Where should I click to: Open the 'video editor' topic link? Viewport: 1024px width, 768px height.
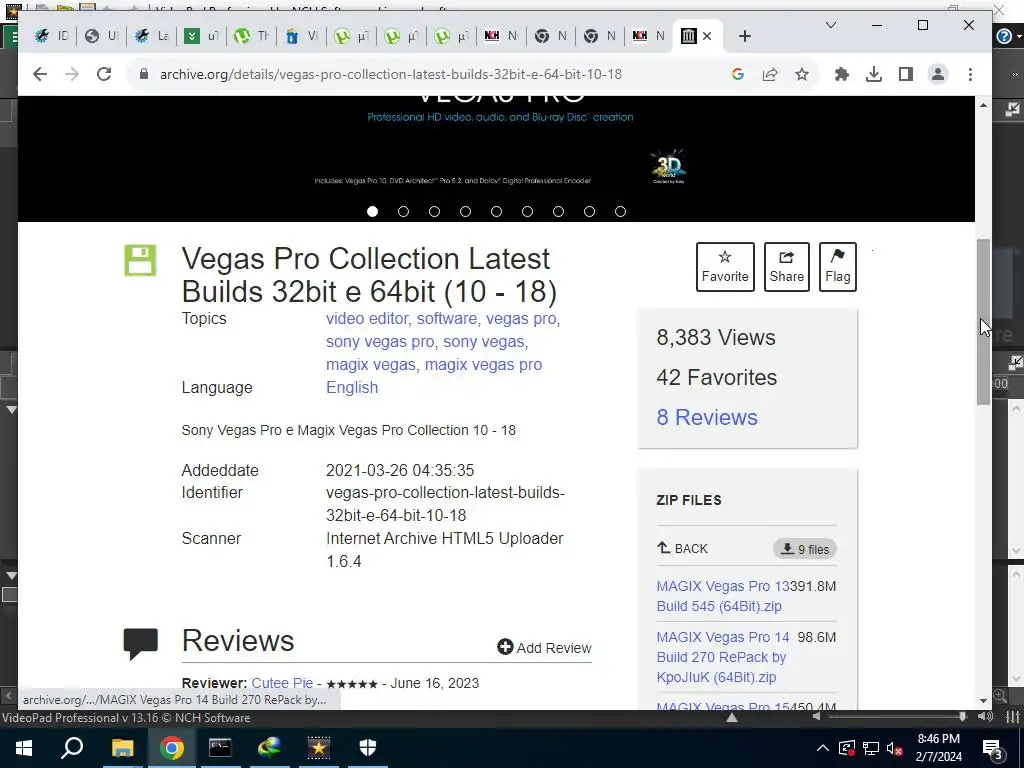[366, 319]
